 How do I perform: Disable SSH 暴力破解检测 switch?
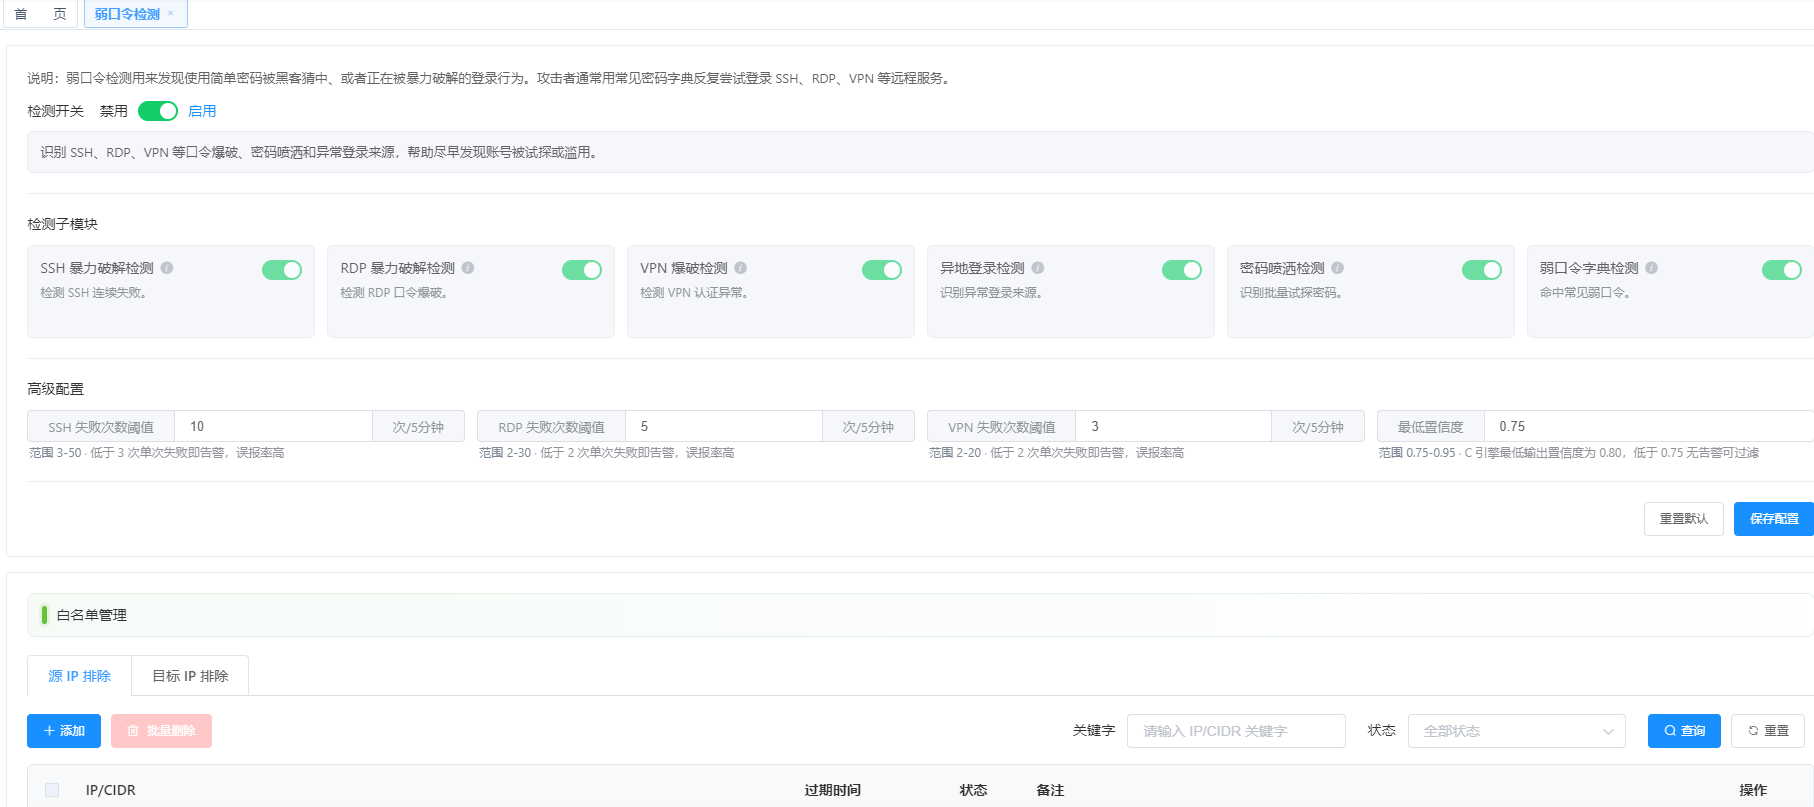point(282,270)
